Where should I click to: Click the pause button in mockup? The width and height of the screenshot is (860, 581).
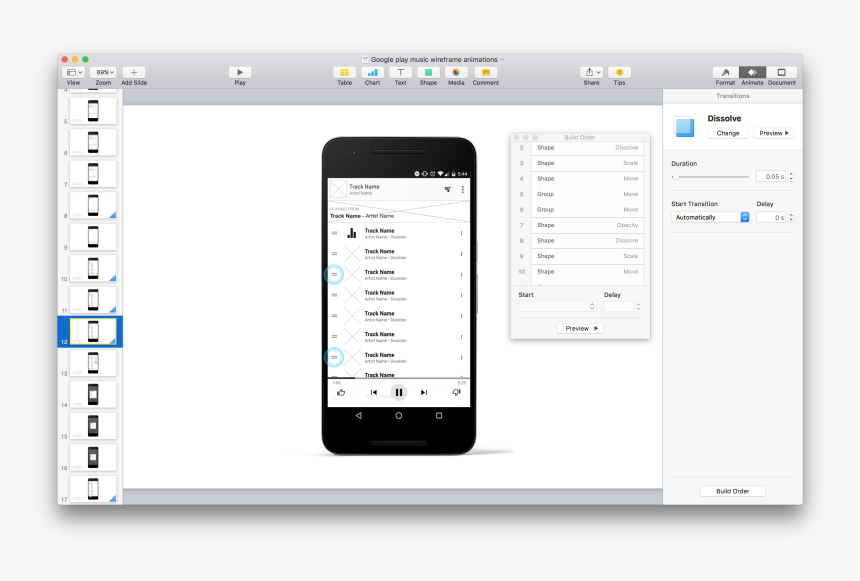(399, 392)
